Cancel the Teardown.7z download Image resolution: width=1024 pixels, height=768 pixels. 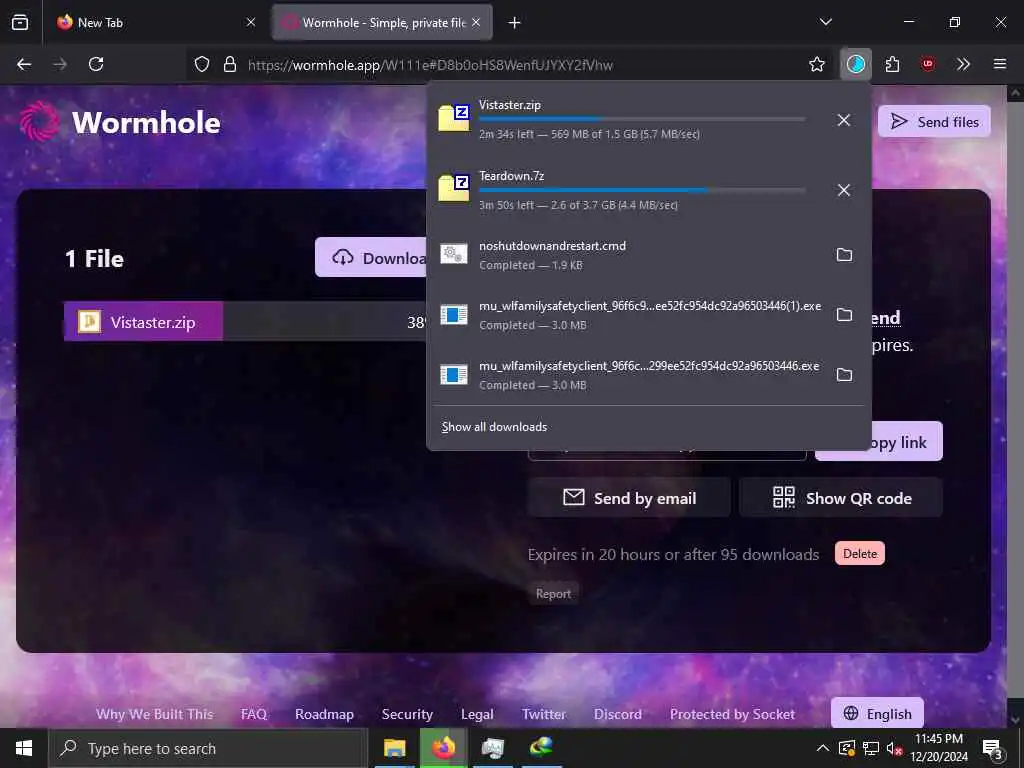tap(844, 190)
